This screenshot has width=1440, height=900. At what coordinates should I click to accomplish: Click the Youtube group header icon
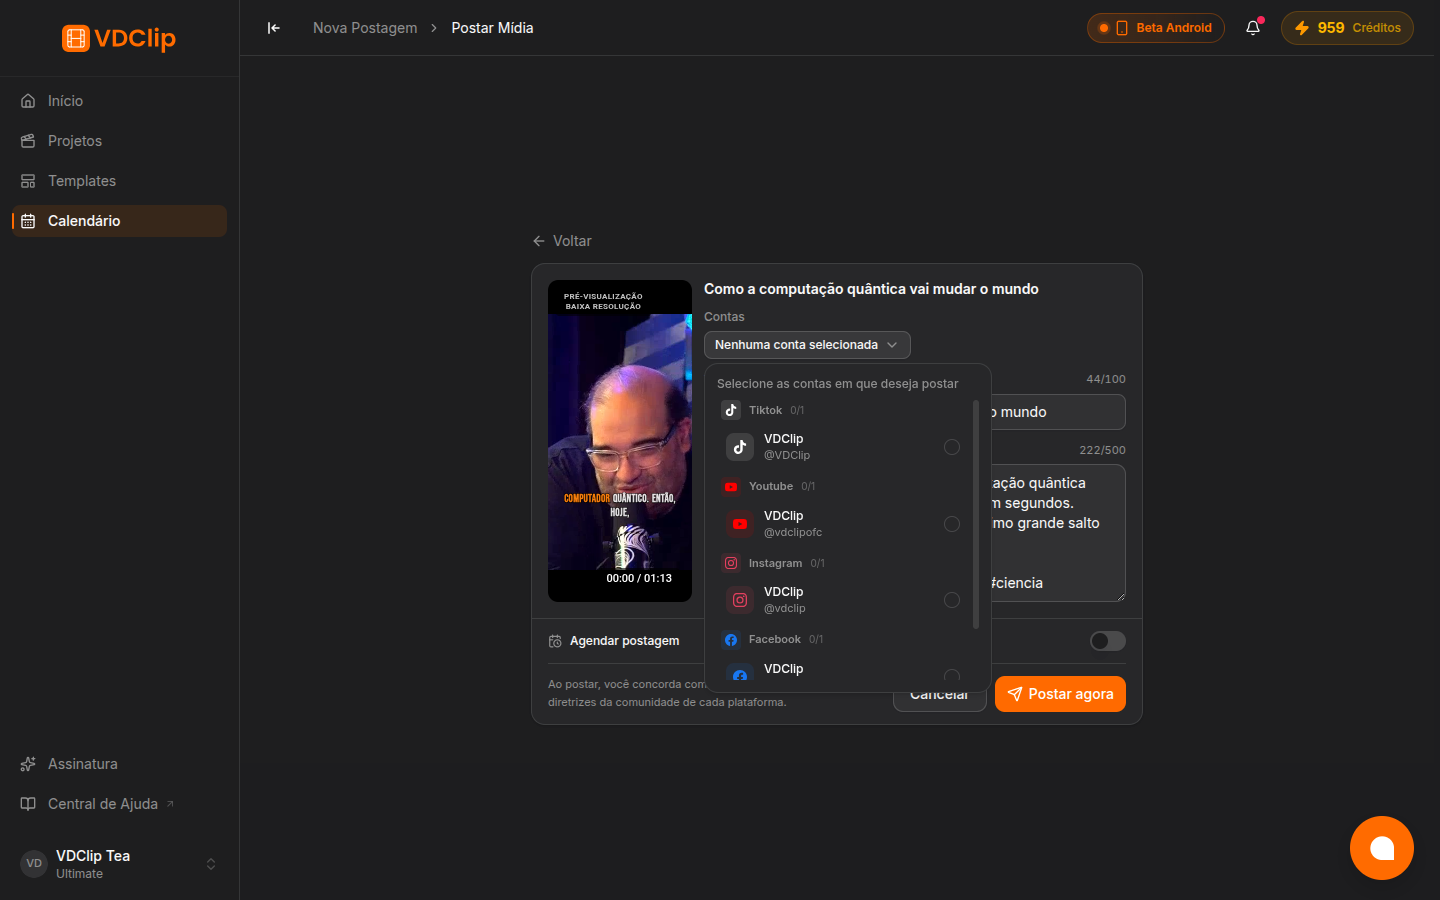click(x=731, y=487)
